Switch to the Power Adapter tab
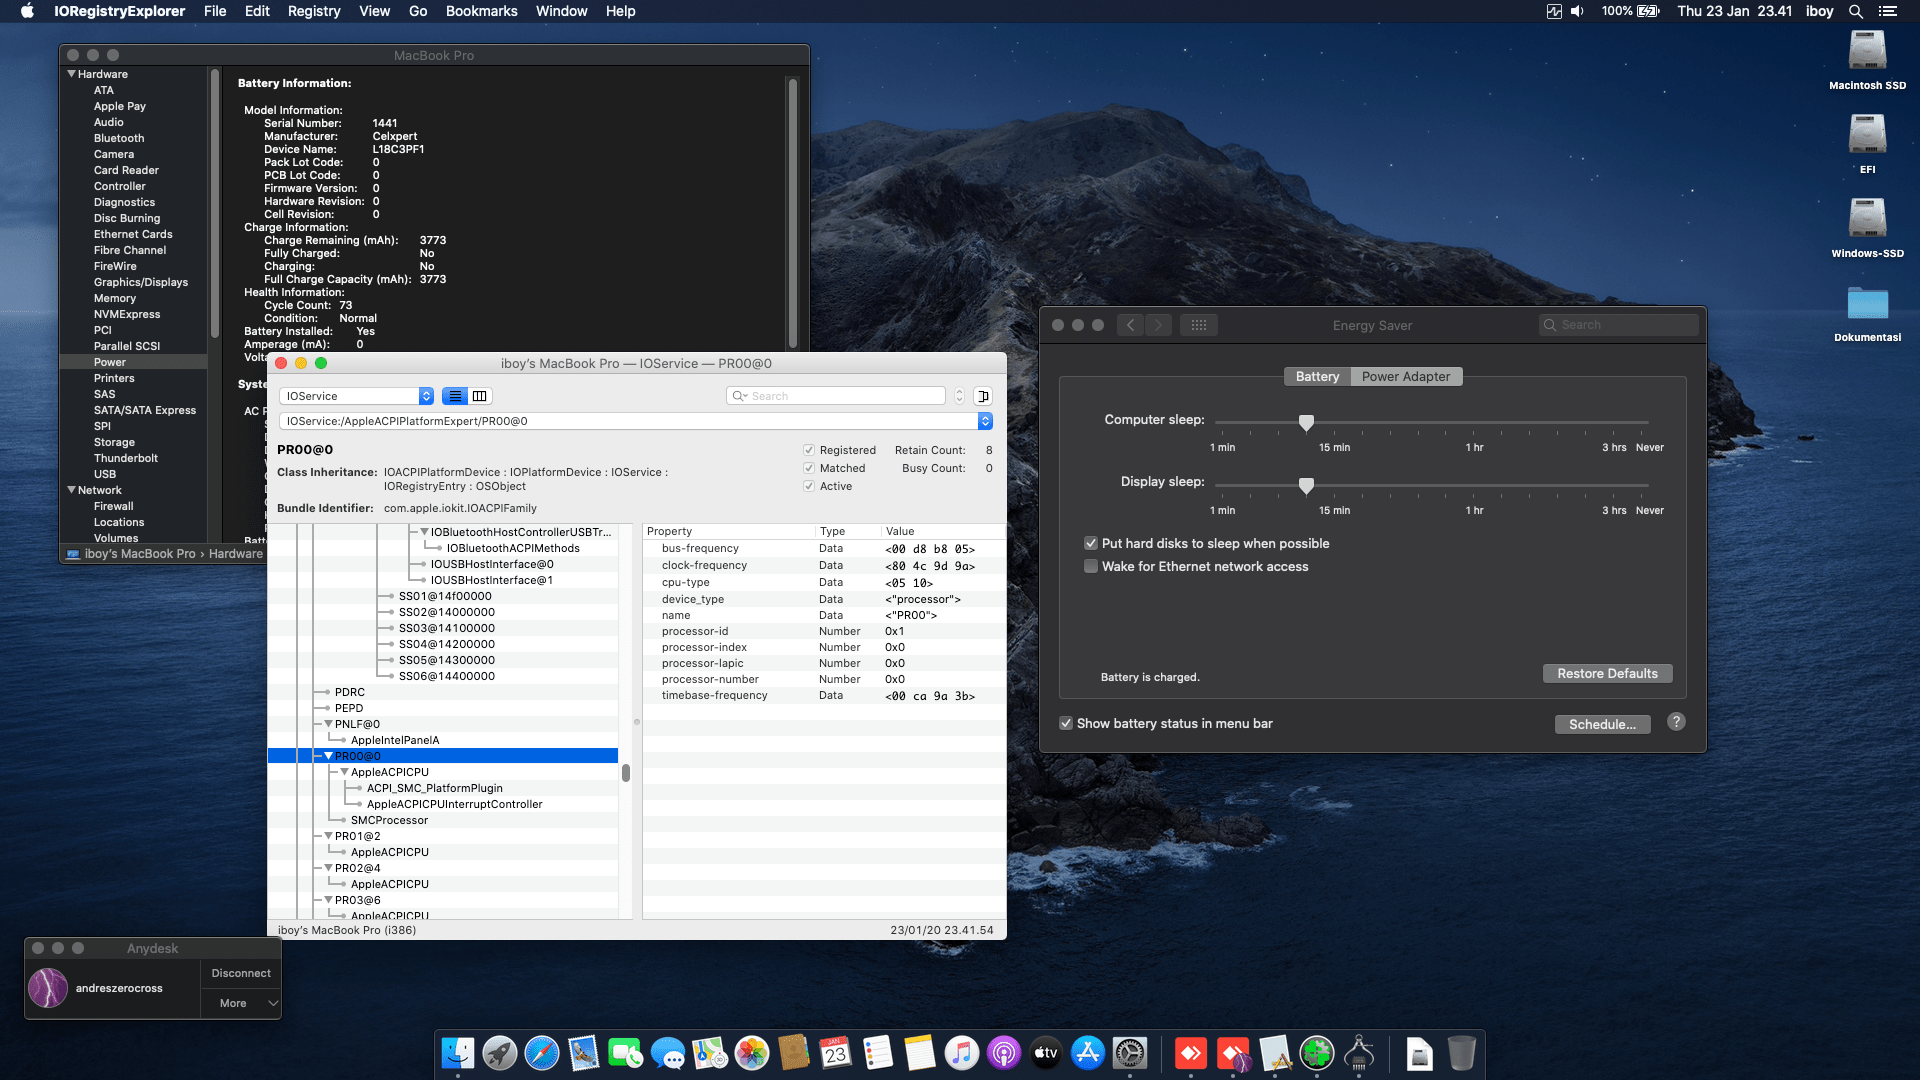1920x1080 pixels. 1406,377
